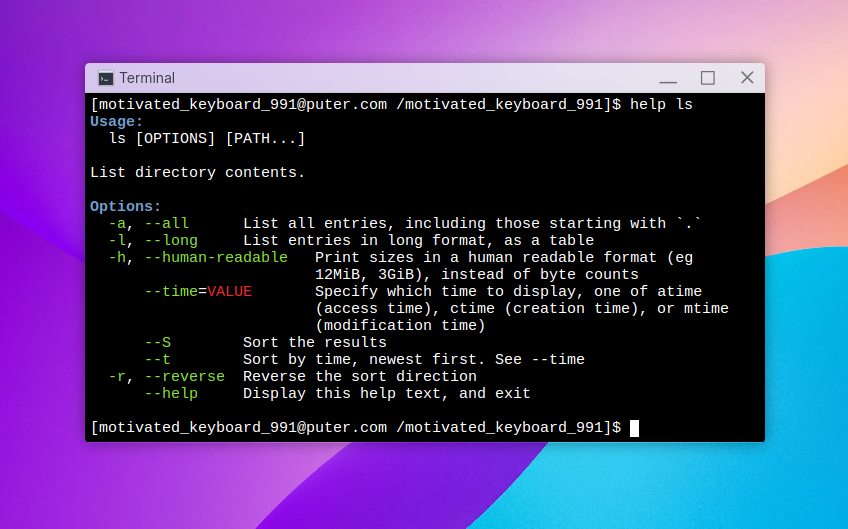Image resolution: width=848 pixels, height=529 pixels.
Task: Click the '-a, --all' option
Action: (x=148, y=223)
